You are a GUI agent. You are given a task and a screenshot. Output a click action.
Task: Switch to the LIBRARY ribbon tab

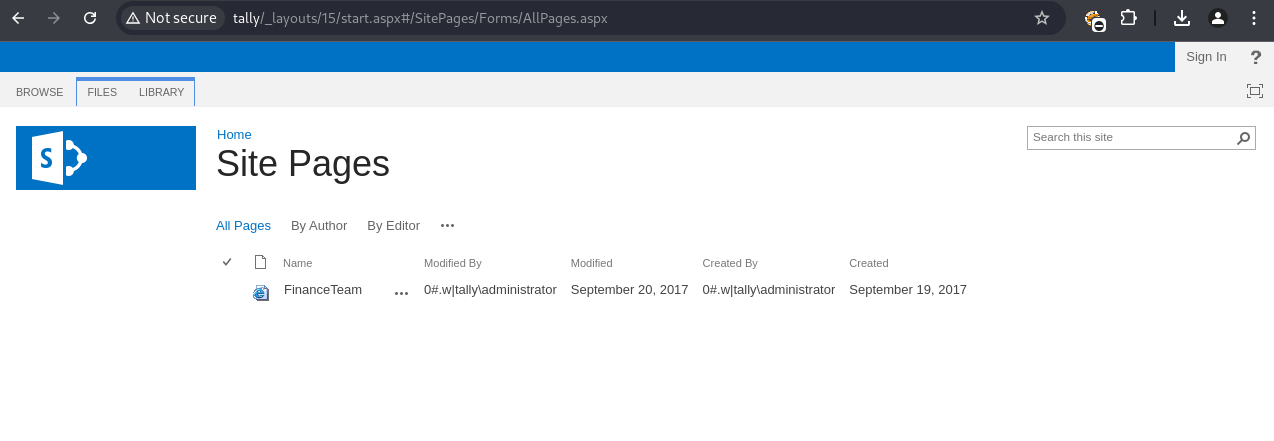point(161,92)
